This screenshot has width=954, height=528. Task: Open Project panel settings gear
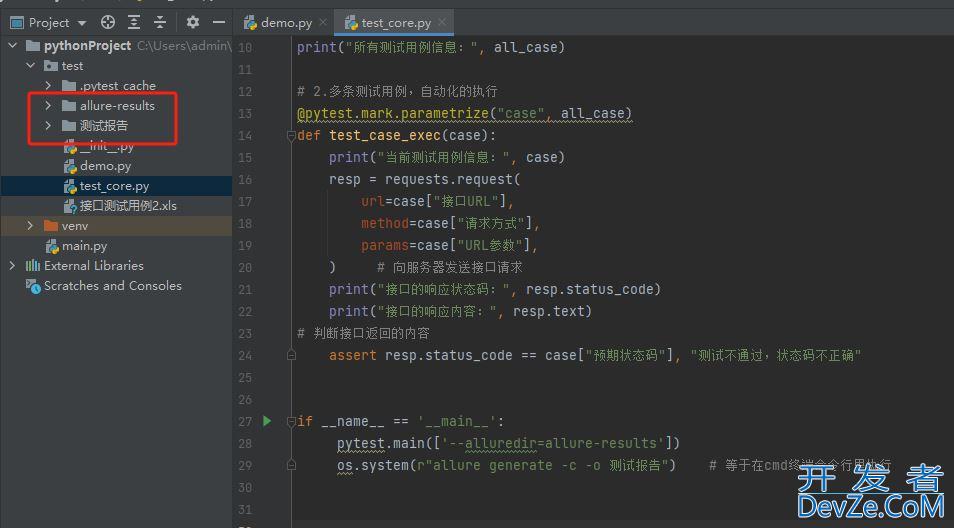click(x=193, y=23)
